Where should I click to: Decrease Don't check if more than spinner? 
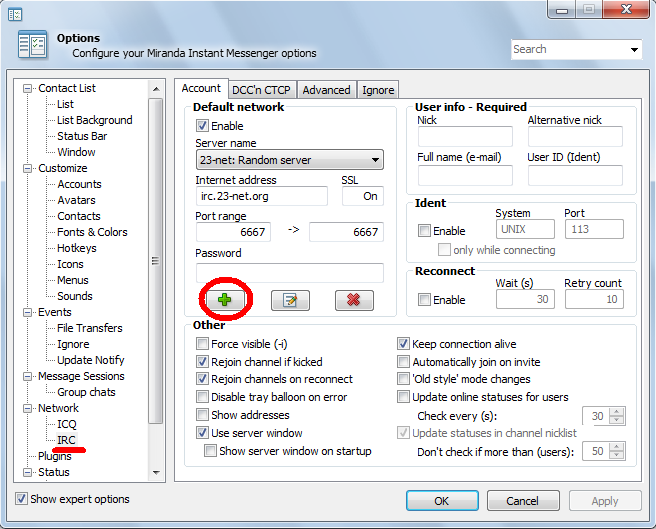point(617,455)
